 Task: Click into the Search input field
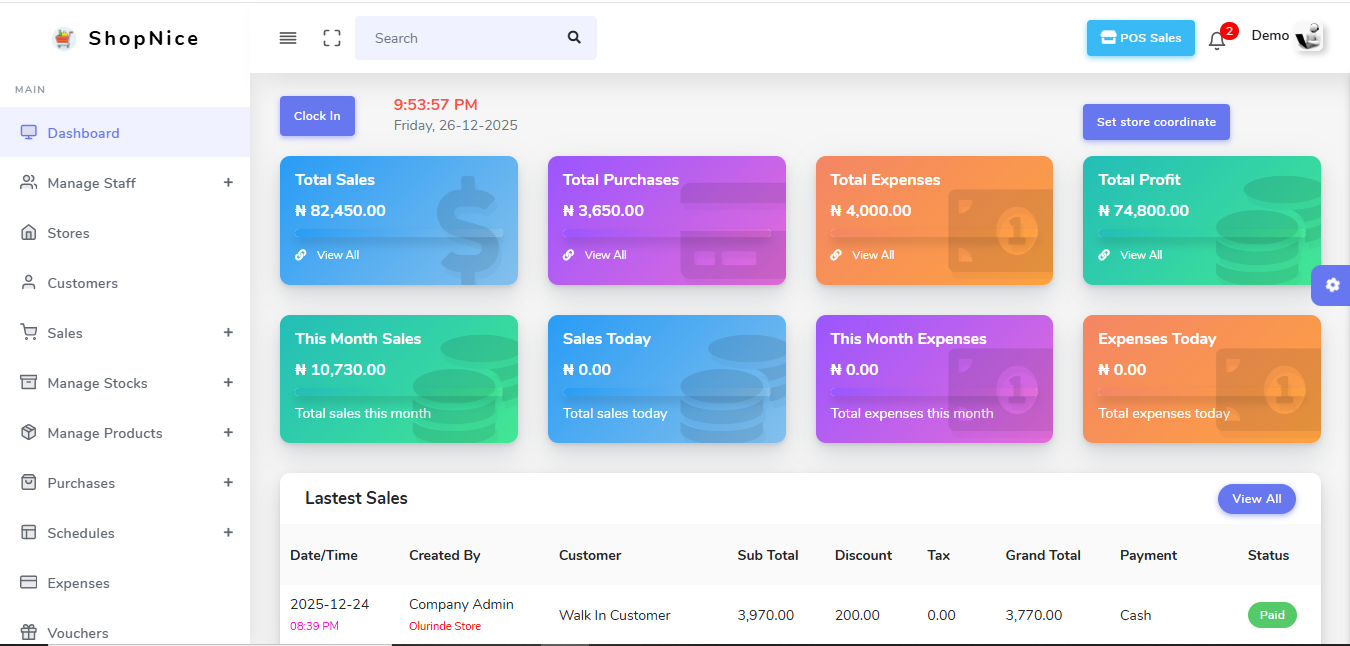[460, 38]
